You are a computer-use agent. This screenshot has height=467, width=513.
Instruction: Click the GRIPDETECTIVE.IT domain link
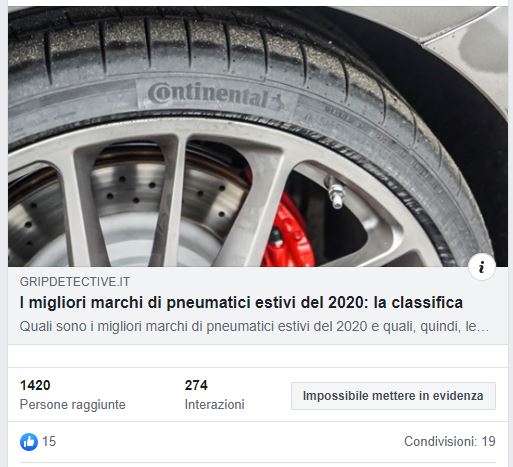pos(75,282)
